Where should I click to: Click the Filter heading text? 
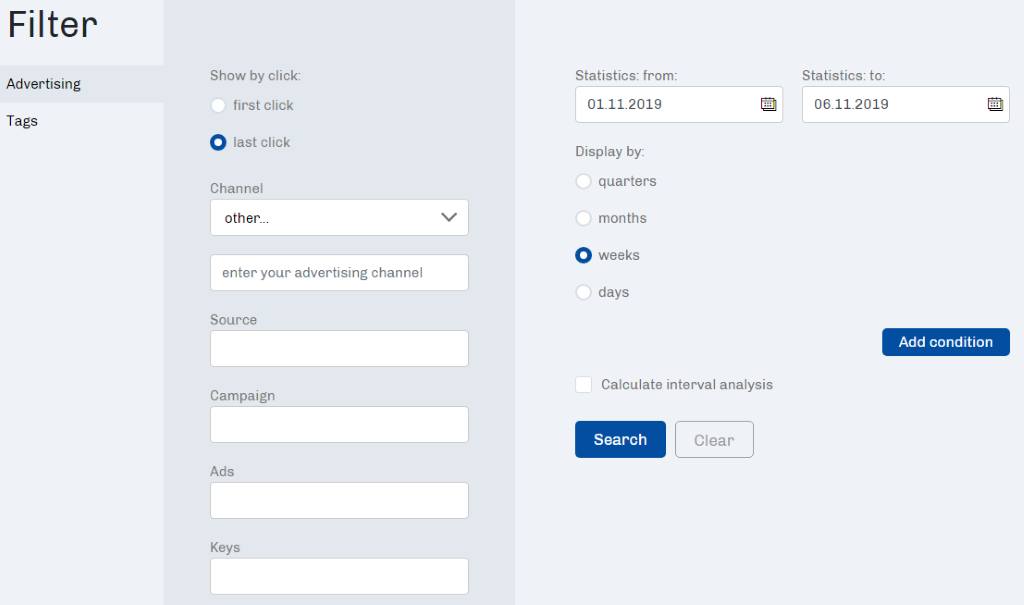52,25
